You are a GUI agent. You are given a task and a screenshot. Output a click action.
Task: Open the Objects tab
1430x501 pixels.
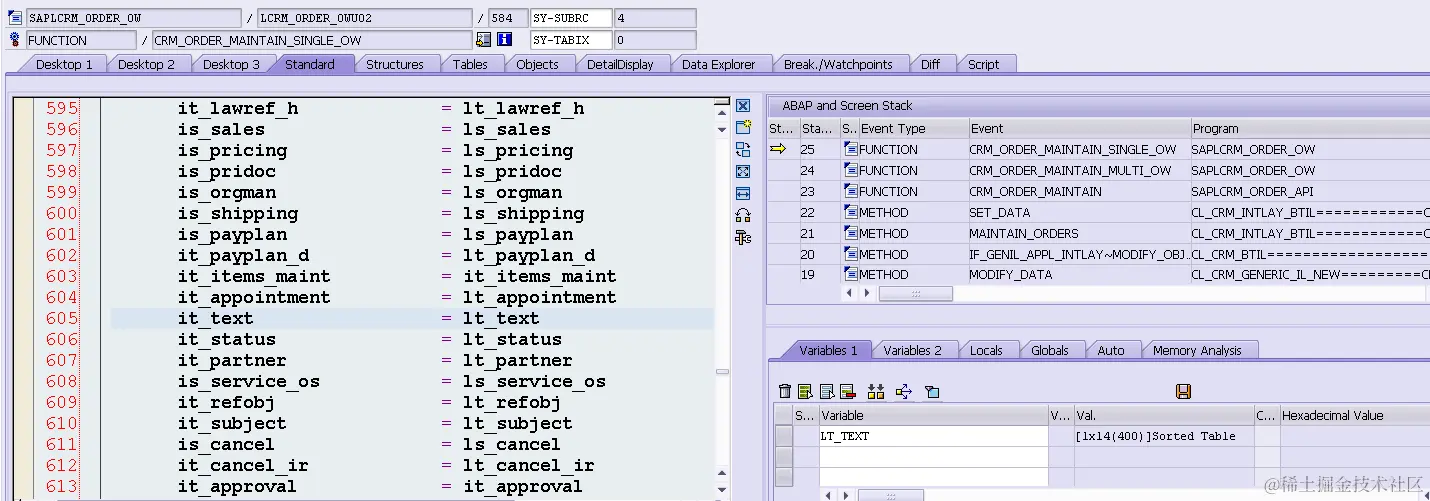tap(537, 64)
